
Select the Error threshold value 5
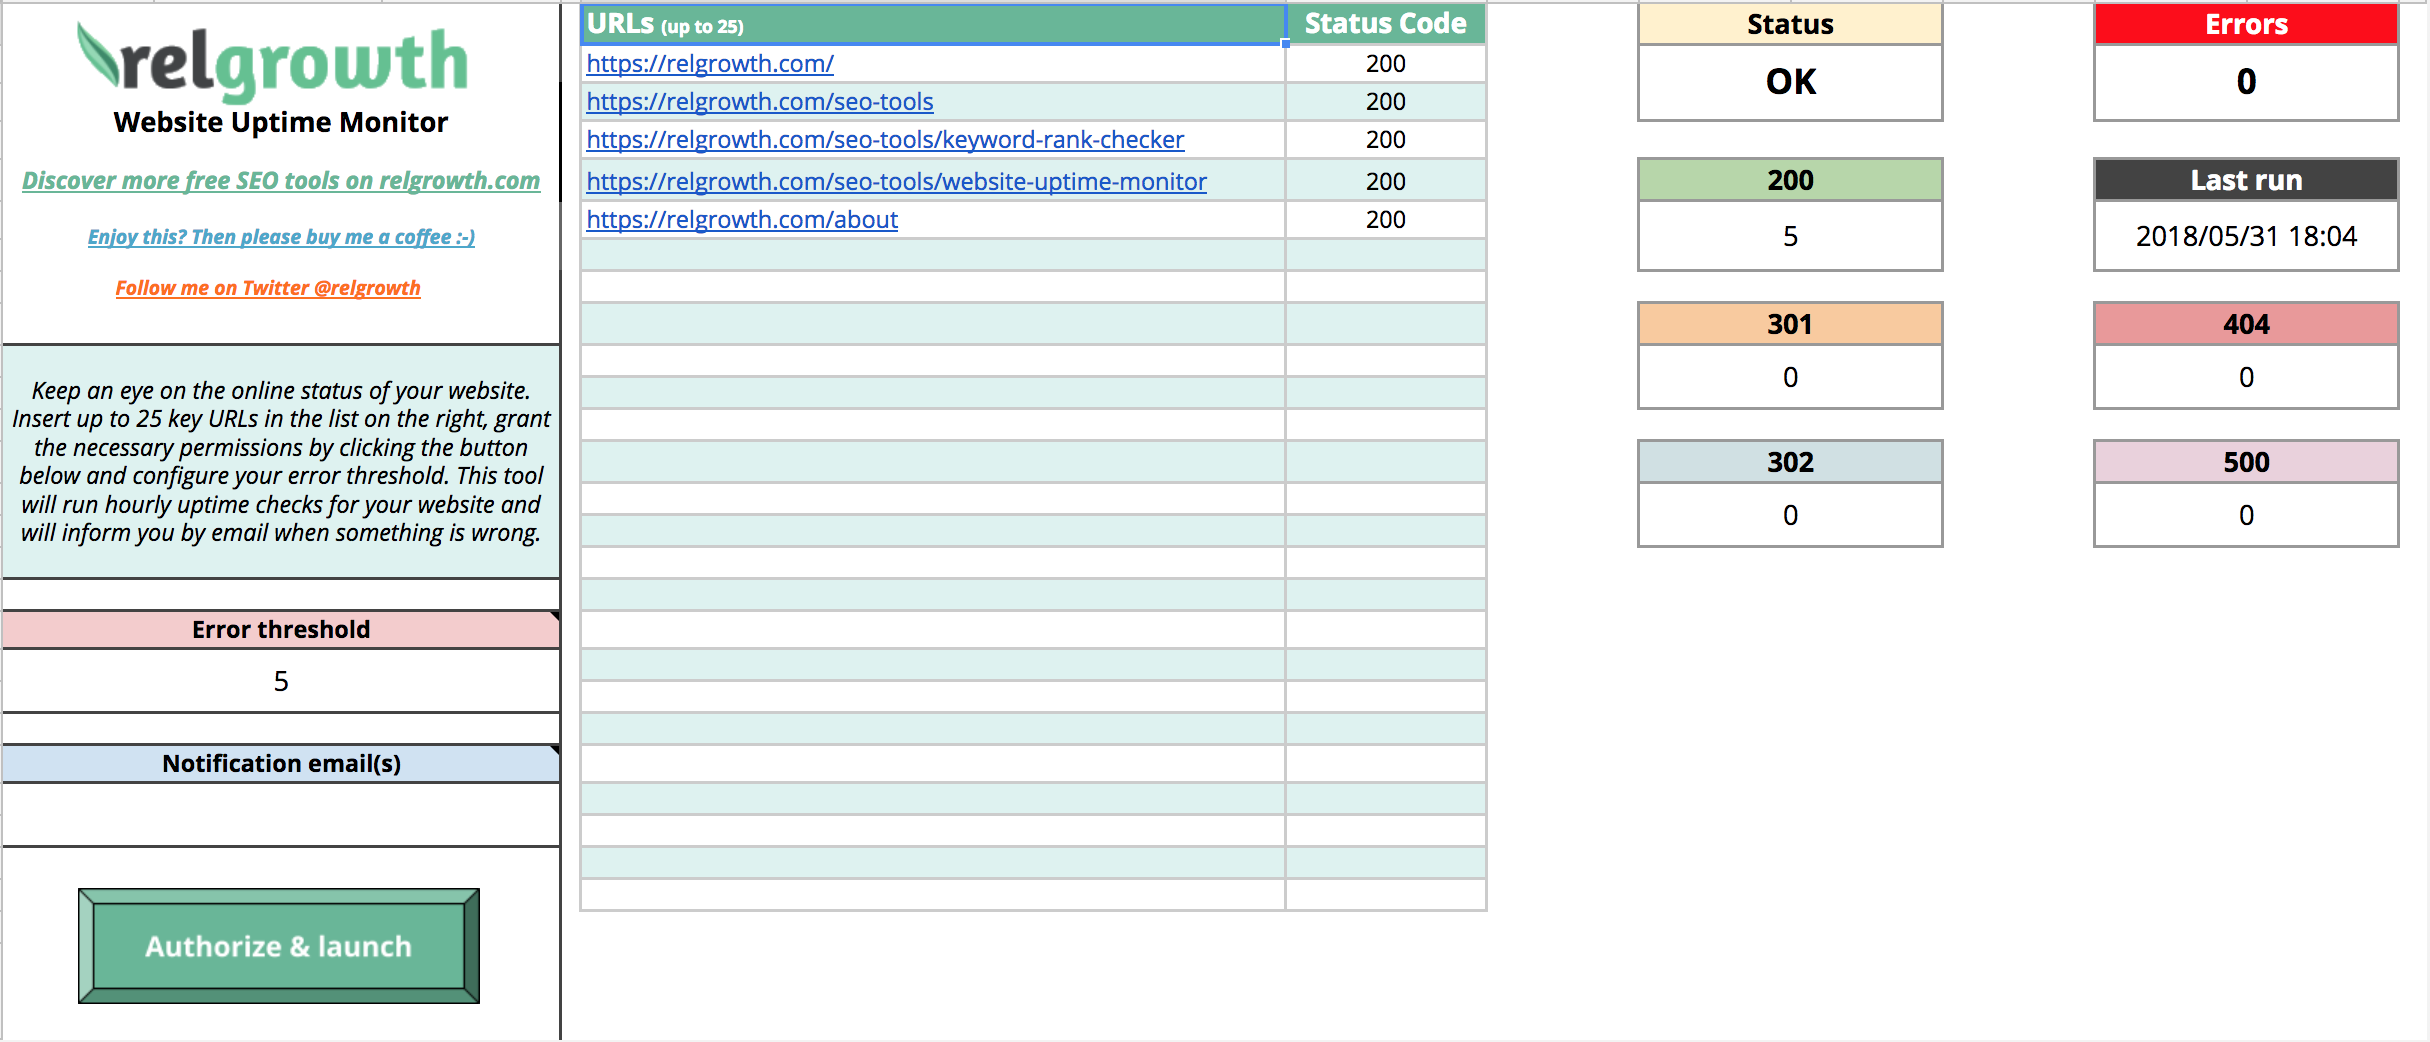pos(281,681)
